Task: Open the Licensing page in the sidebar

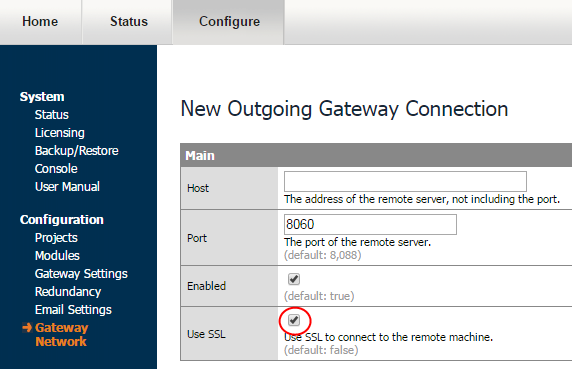Action: tap(60, 133)
